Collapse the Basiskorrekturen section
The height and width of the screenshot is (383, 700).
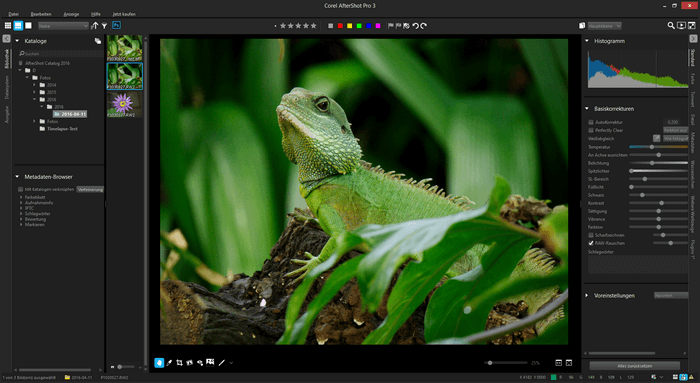point(587,108)
